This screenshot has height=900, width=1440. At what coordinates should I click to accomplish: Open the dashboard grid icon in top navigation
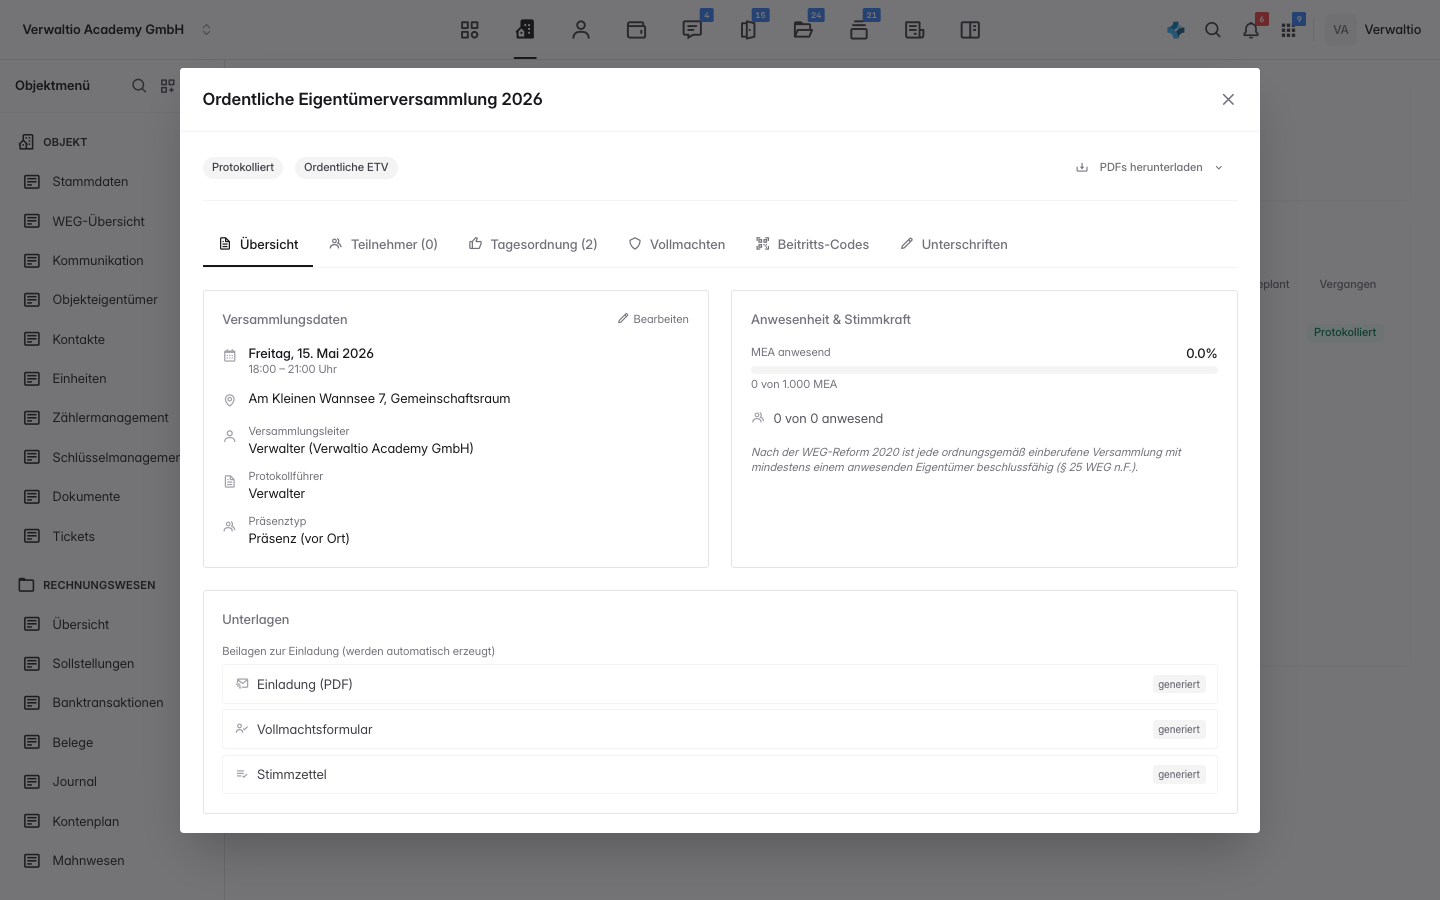point(469,30)
